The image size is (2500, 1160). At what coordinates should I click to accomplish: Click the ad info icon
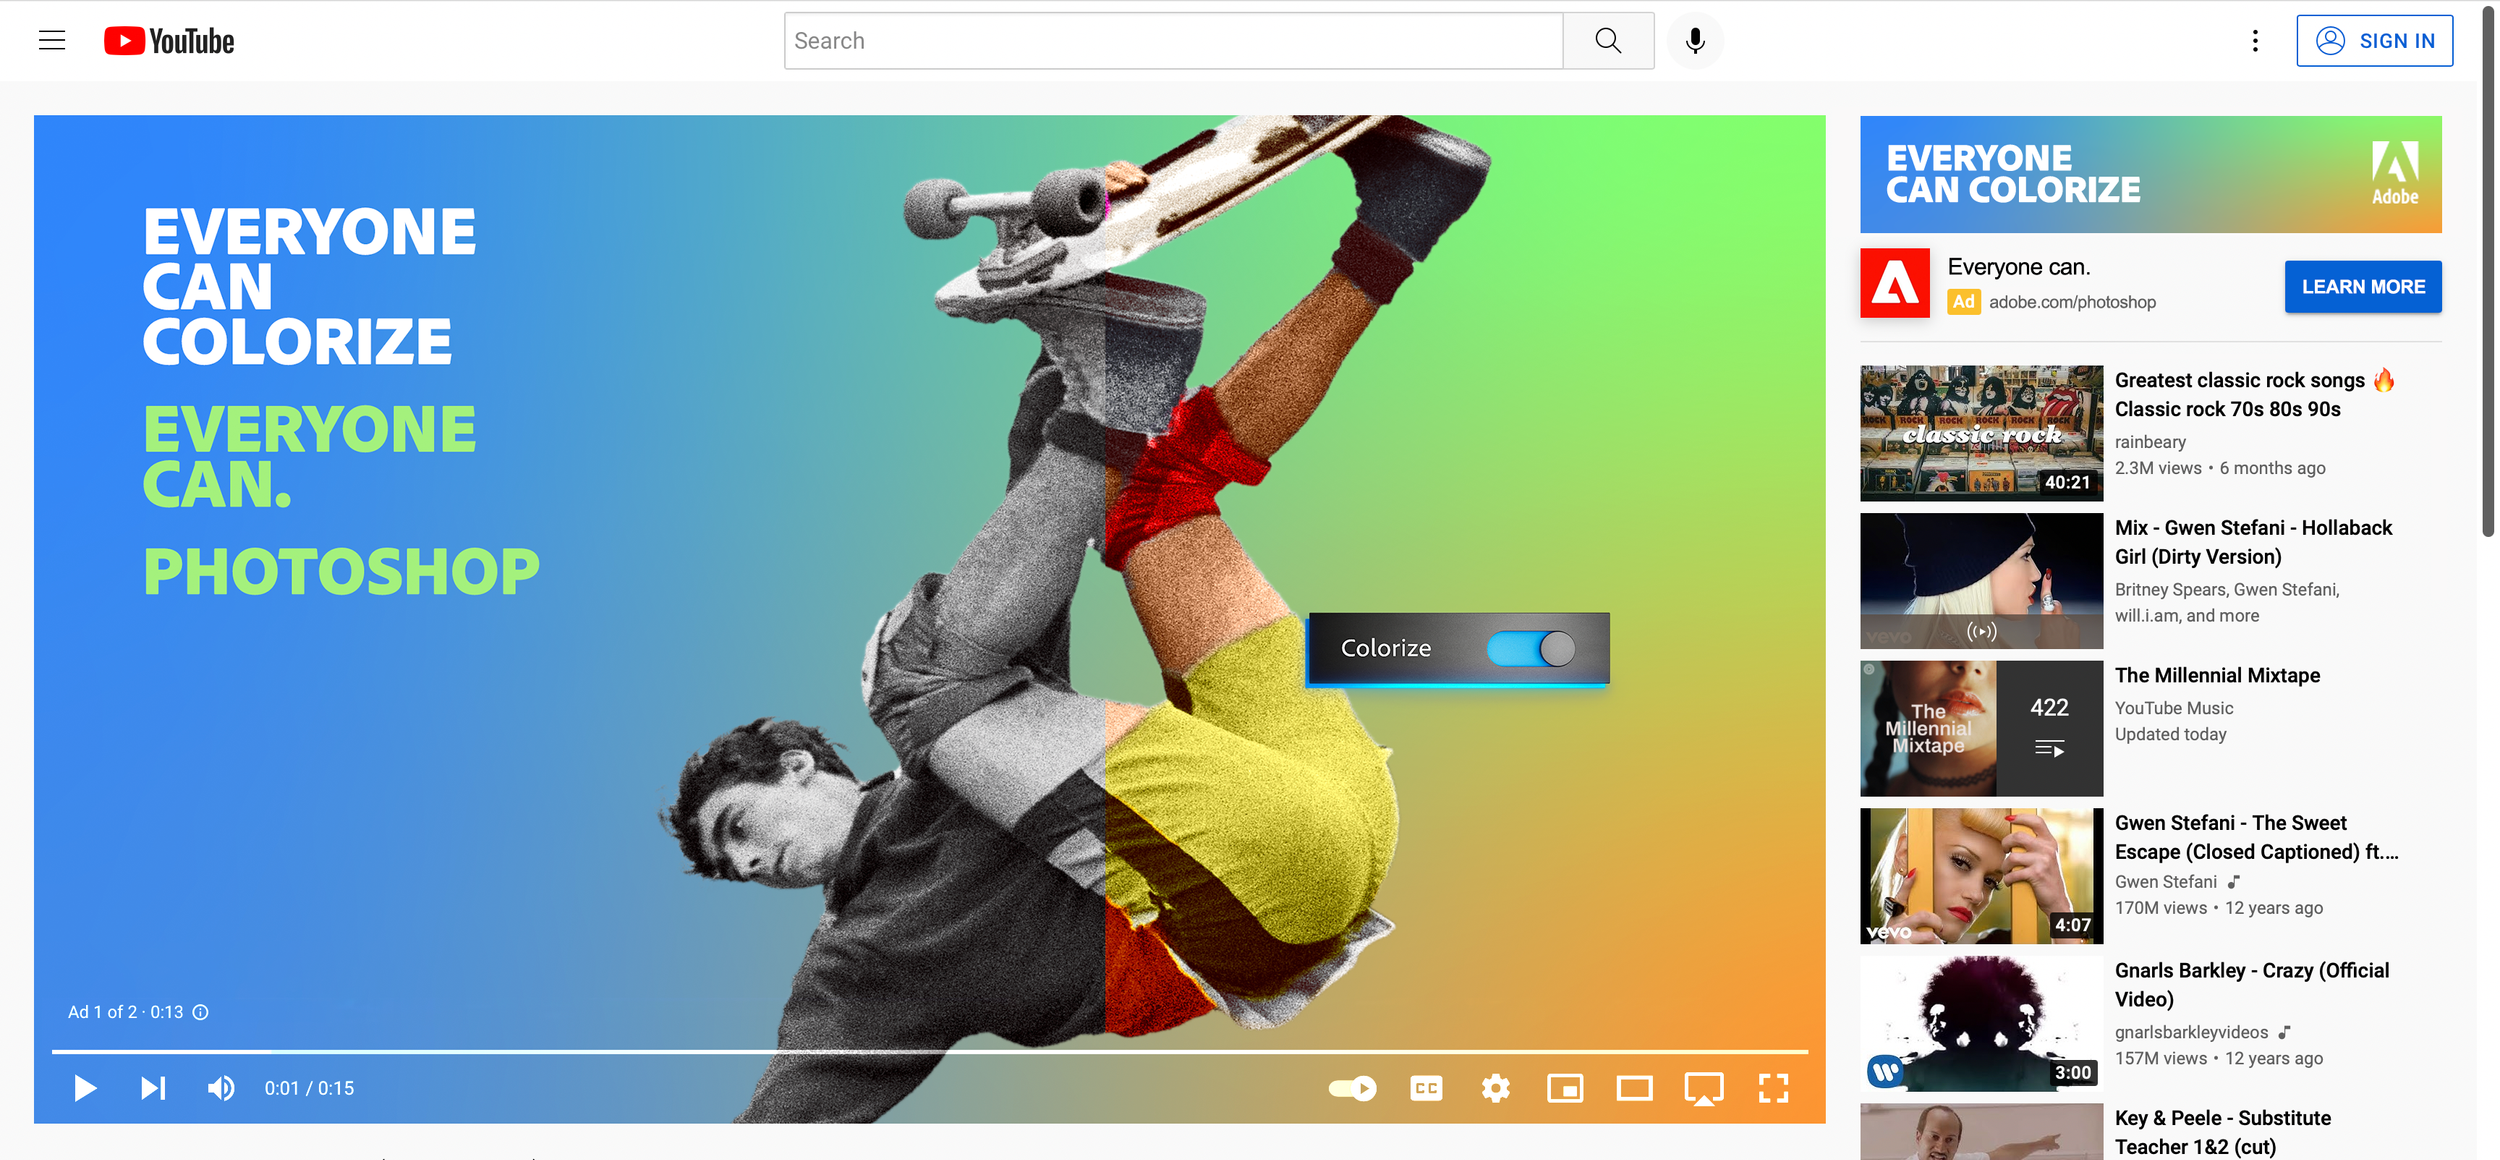click(x=201, y=1012)
